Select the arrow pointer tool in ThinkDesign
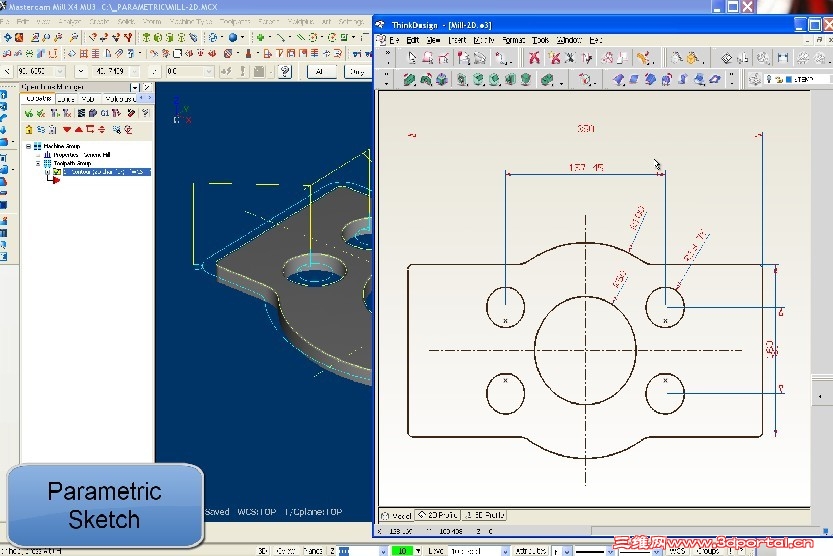 coord(412,58)
